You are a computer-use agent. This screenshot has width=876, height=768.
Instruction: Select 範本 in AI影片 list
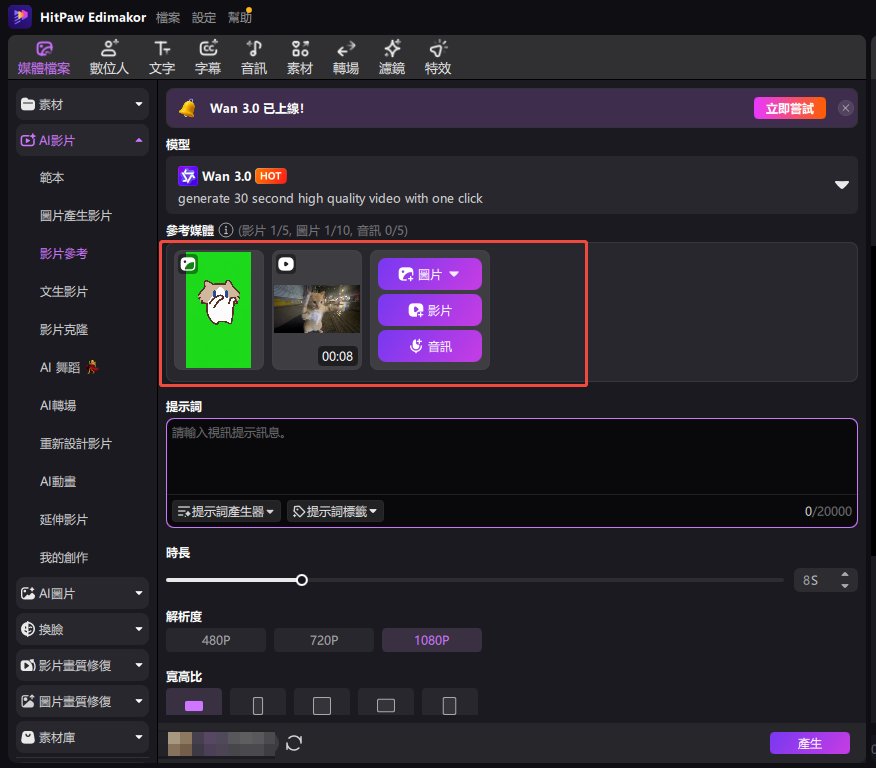click(52, 178)
